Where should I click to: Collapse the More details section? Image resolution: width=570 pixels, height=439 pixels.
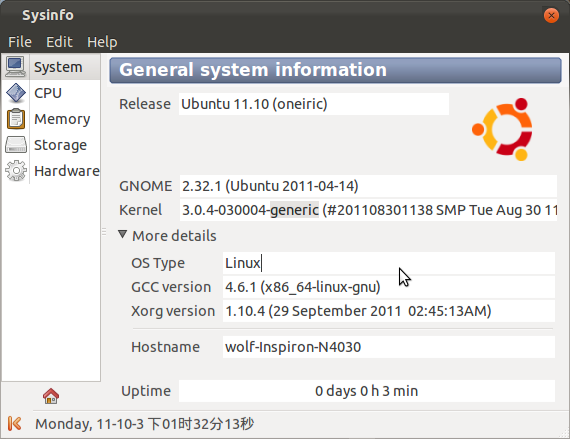123,235
